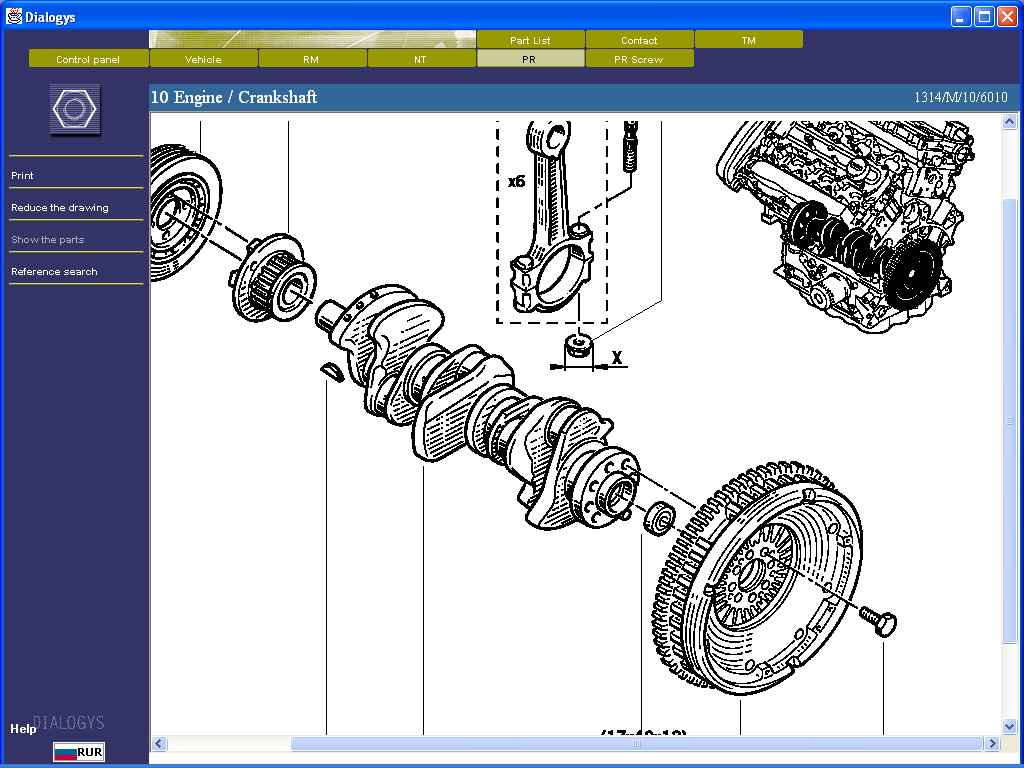Click the 10 Engine / Crankshaft heading
Image resolution: width=1024 pixels, height=768 pixels.
tap(234, 97)
